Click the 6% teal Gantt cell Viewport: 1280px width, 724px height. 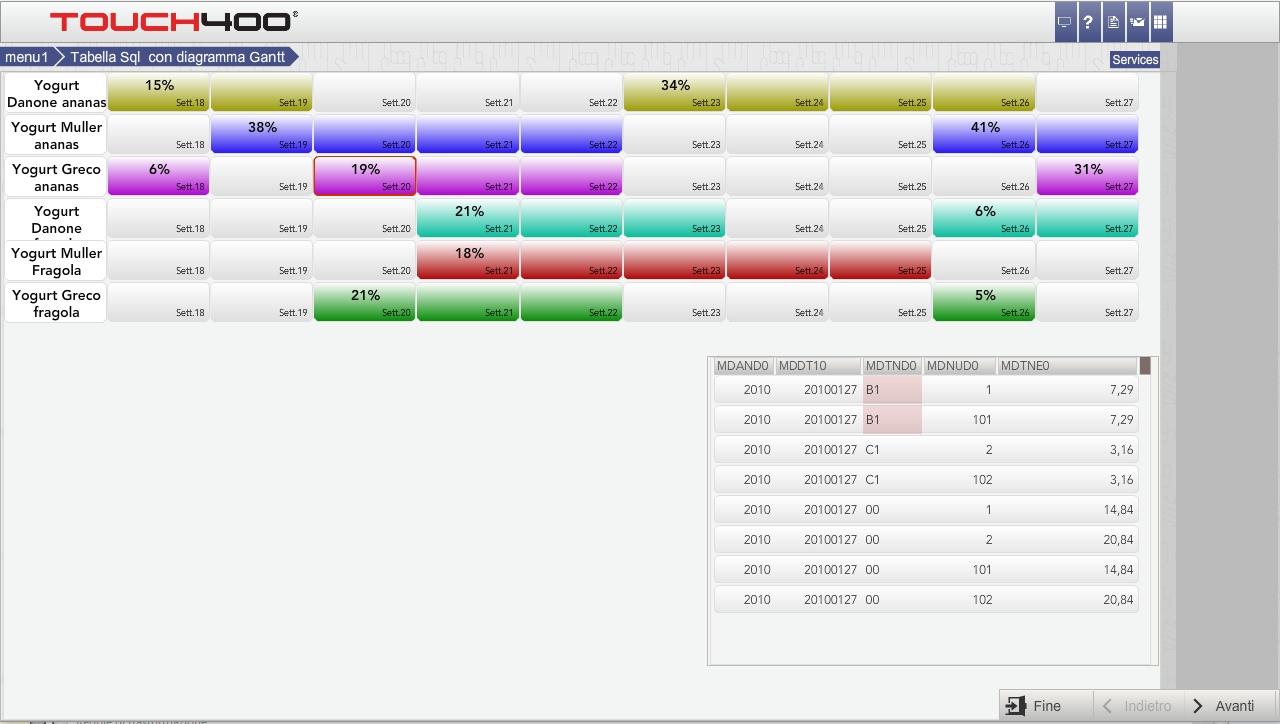pyautogui.click(x=984, y=218)
